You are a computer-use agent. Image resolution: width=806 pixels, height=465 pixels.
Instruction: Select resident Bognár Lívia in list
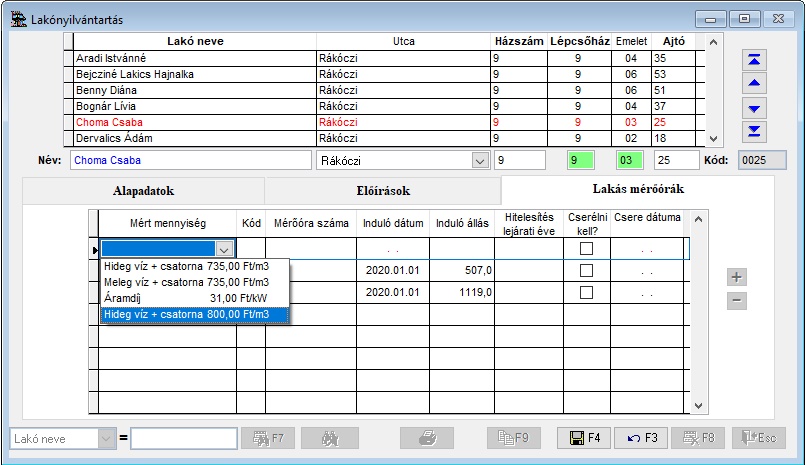click(x=194, y=106)
